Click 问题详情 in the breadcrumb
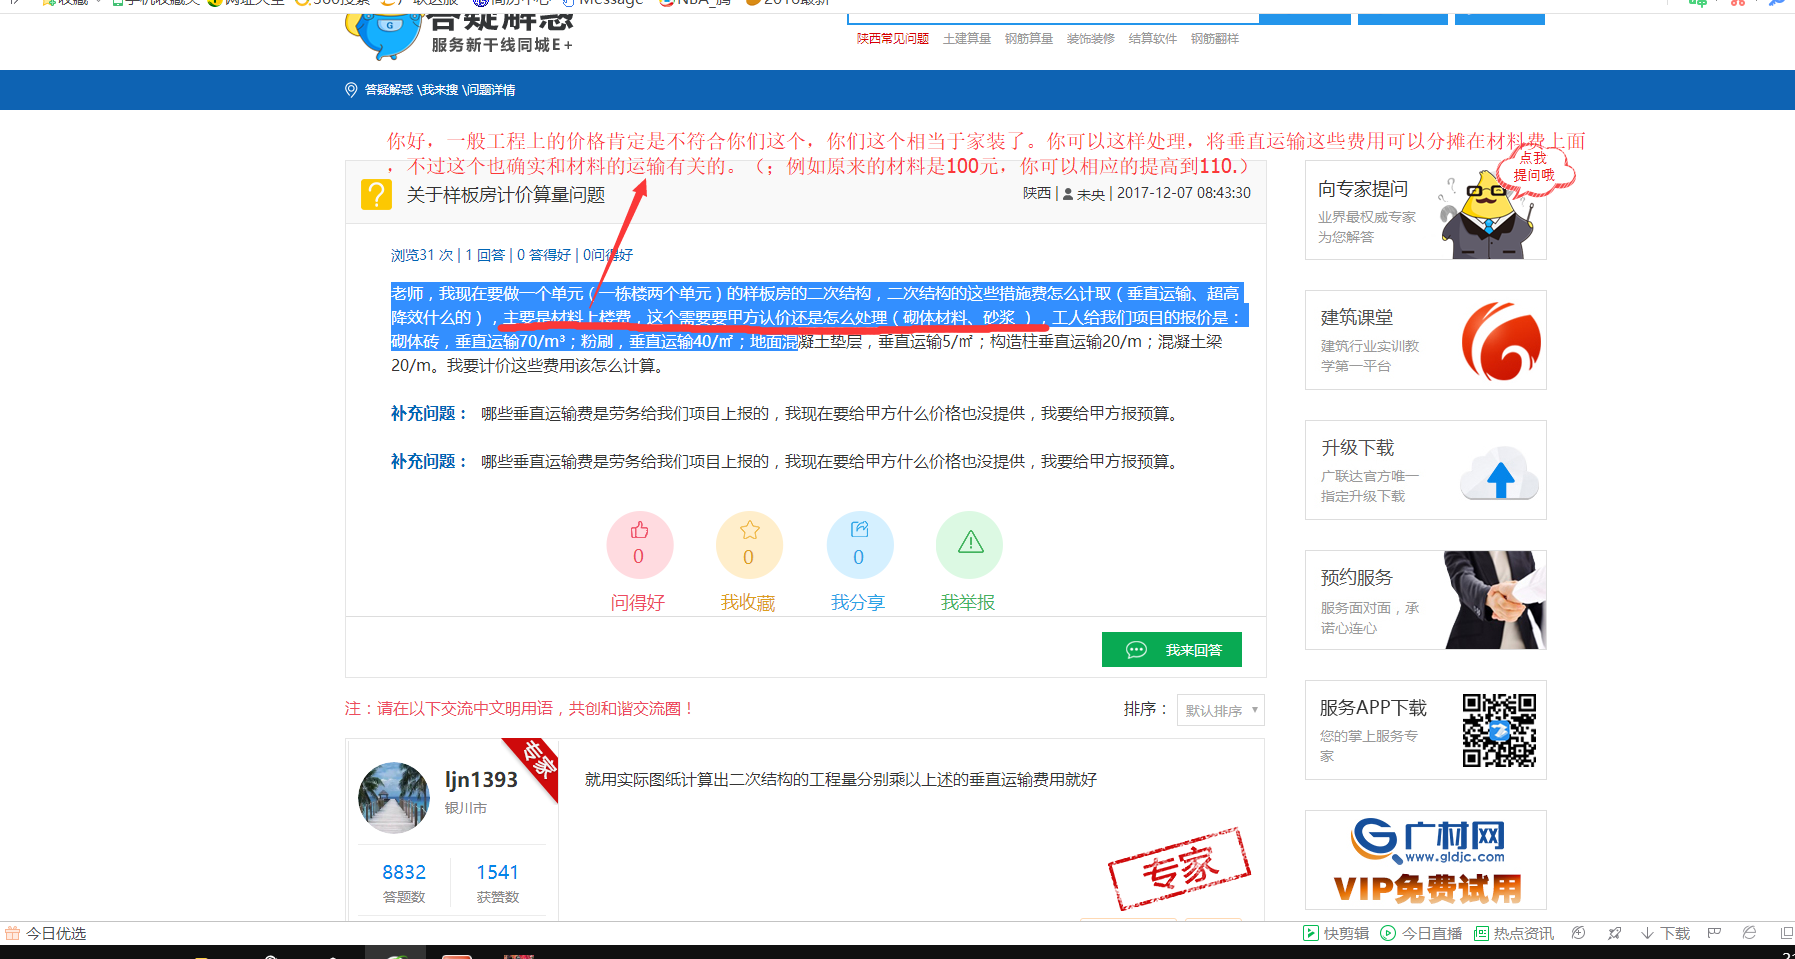The height and width of the screenshot is (959, 1795). coord(490,90)
